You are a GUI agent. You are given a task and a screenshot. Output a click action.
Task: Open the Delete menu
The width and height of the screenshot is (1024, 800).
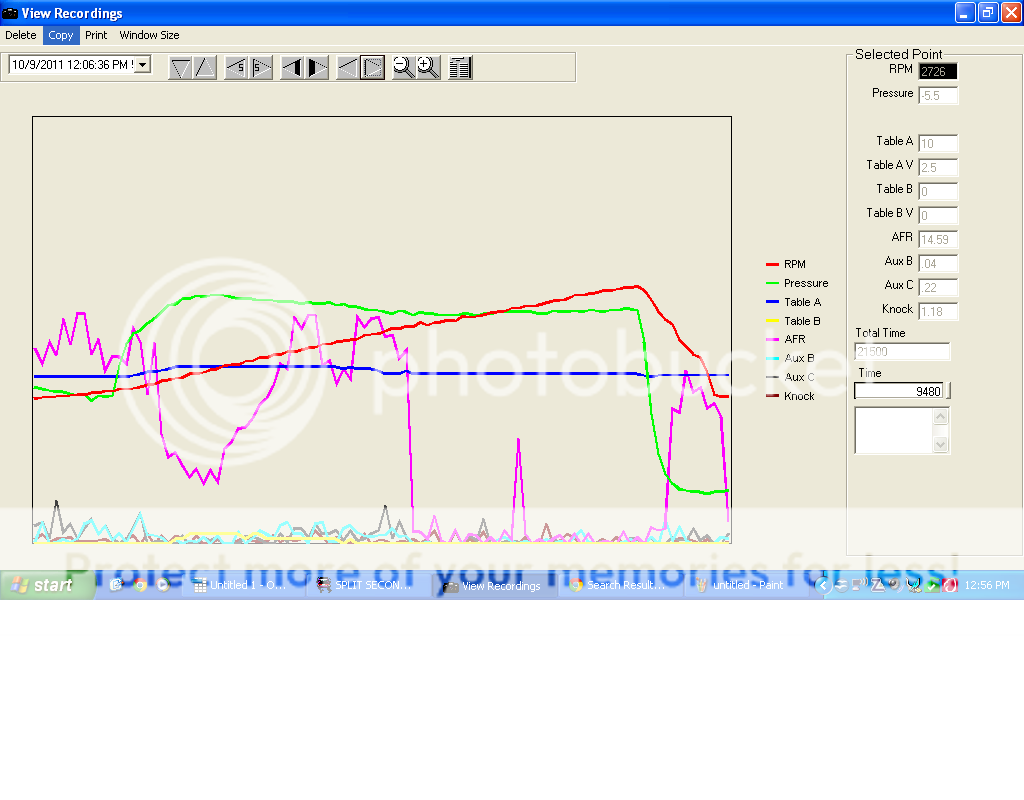pyautogui.click(x=21, y=35)
